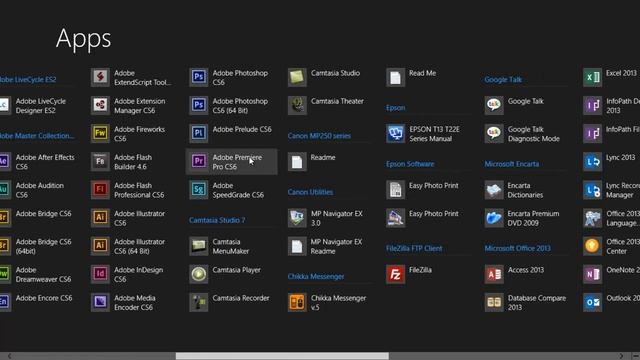Open Adobe InDesign CS6 icon
This screenshot has height=360, width=640.
tap(100, 274)
